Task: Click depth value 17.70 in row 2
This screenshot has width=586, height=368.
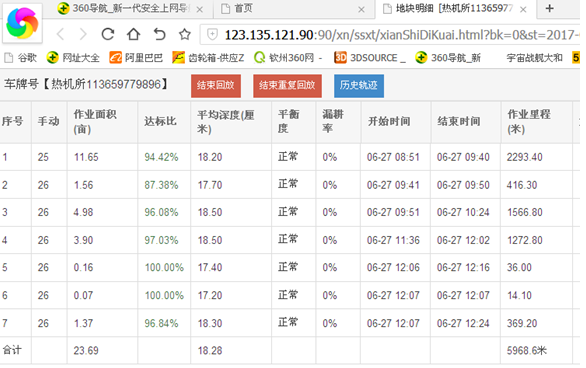Action: click(210, 185)
